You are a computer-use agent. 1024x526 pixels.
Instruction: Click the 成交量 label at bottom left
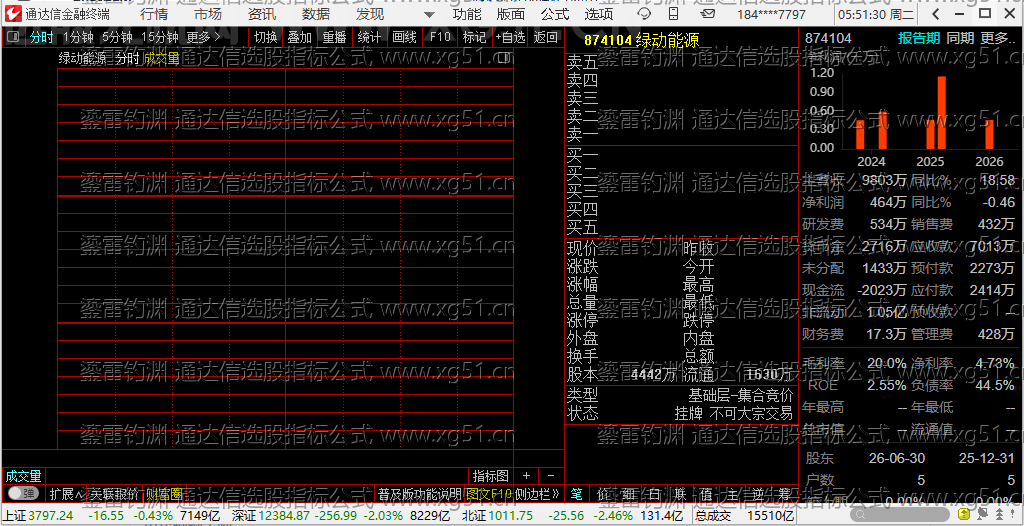tap(24, 476)
